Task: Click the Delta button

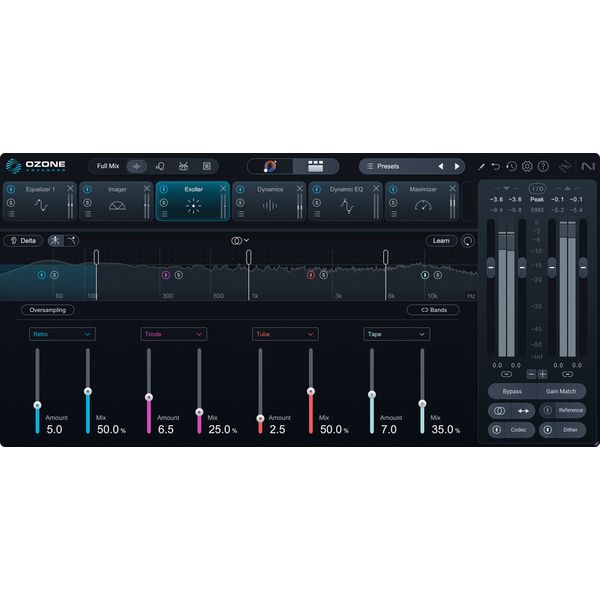Action: pyautogui.click(x=23, y=241)
